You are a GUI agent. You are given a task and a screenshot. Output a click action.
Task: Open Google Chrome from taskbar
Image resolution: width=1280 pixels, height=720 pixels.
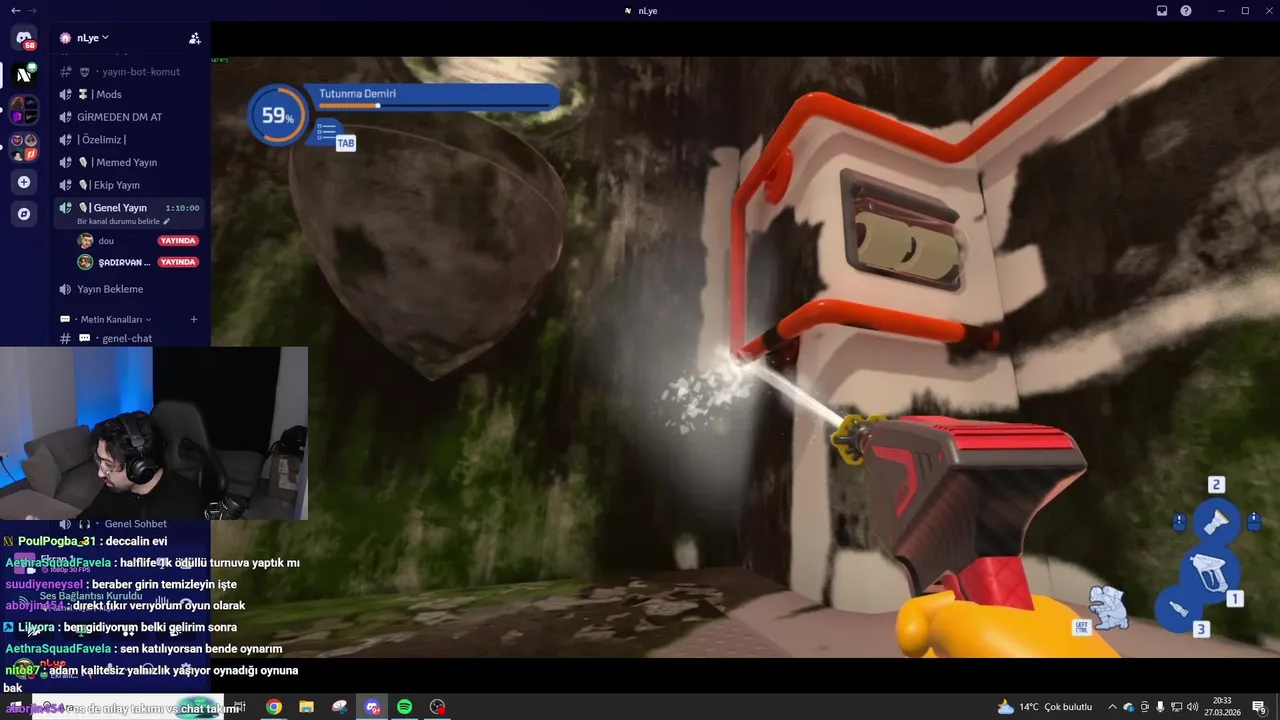click(273, 707)
